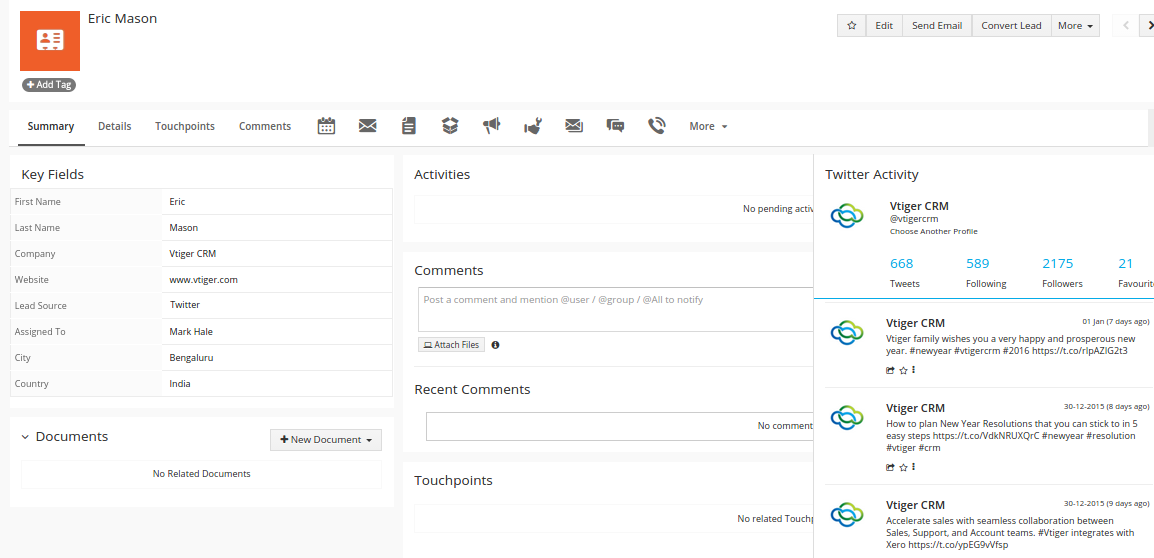
Task: Click the Choose Another Profile link
Action: point(933,232)
